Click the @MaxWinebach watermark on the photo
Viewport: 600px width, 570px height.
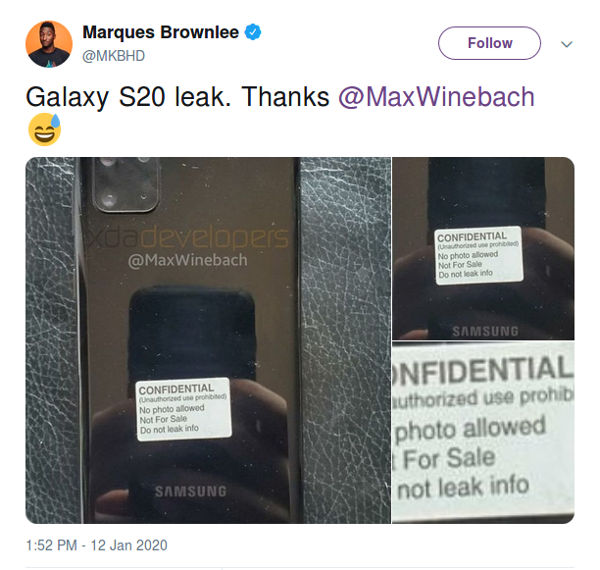(x=188, y=261)
